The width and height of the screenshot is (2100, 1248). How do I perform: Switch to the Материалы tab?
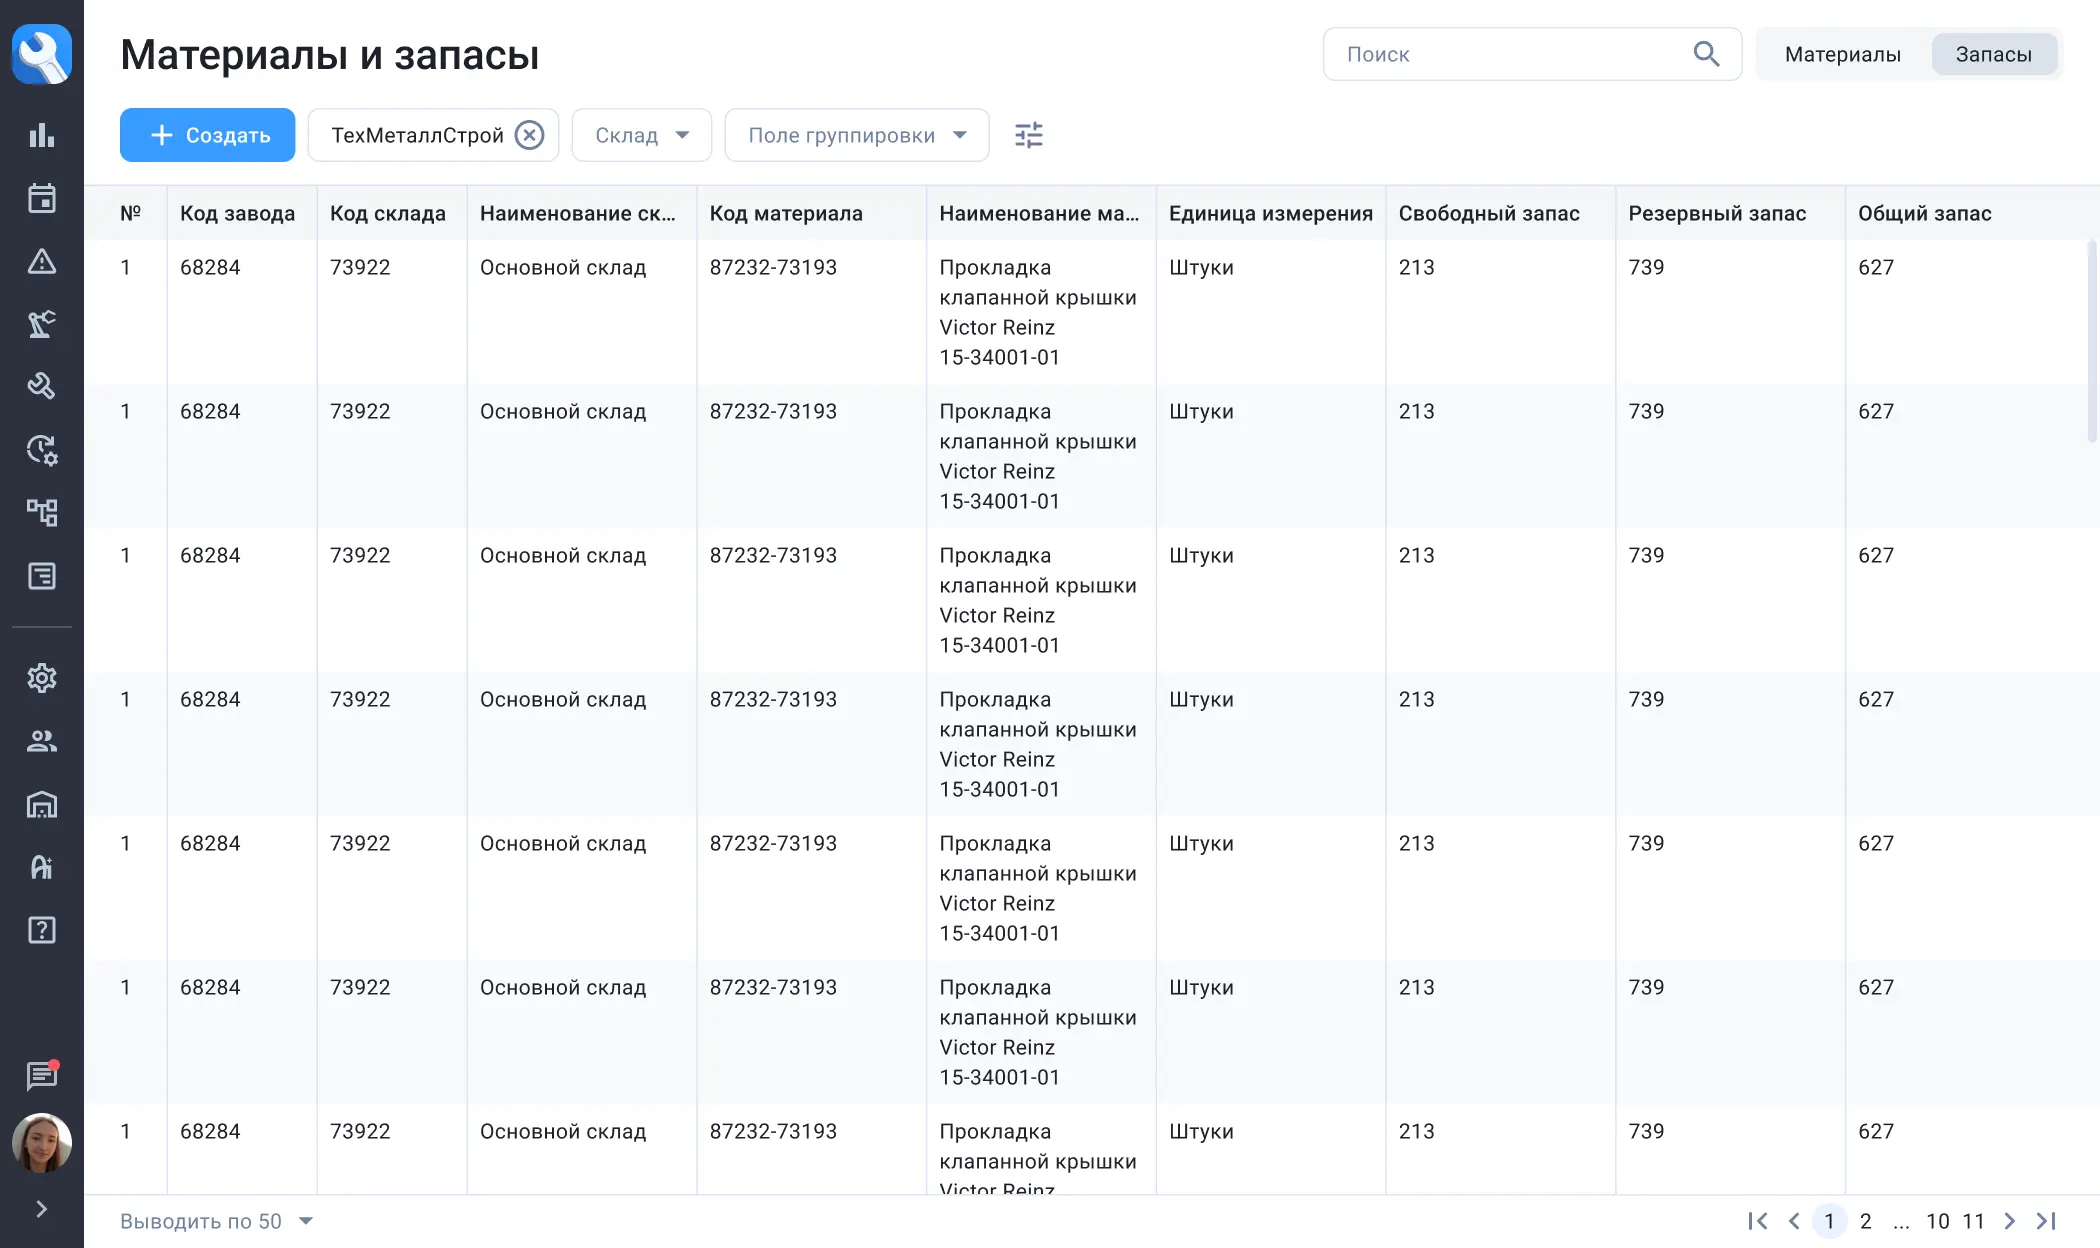pyautogui.click(x=1842, y=54)
